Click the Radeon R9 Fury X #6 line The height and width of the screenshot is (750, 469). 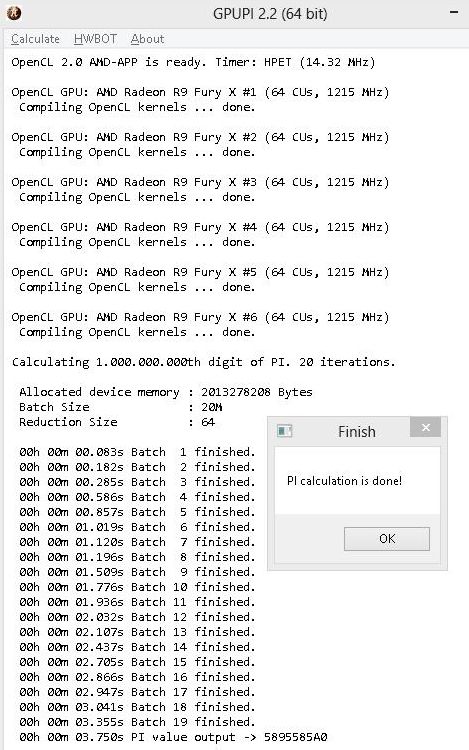(200, 317)
